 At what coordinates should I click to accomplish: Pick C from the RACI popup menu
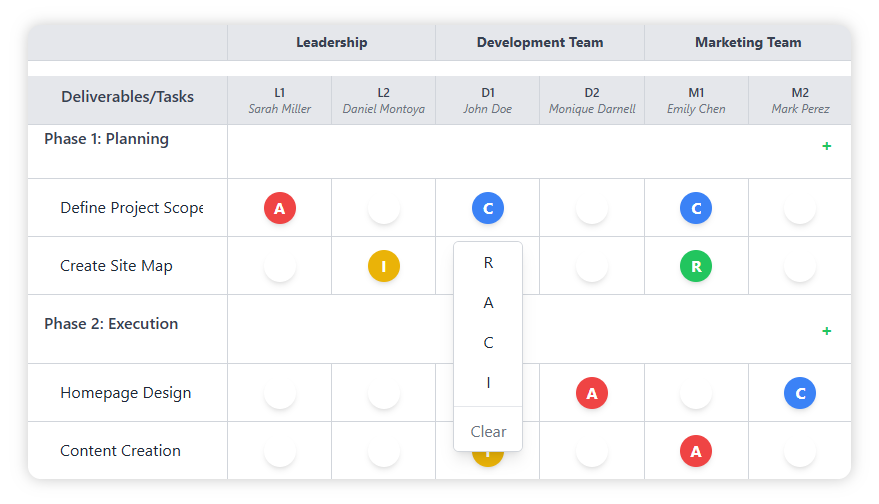click(488, 343)
